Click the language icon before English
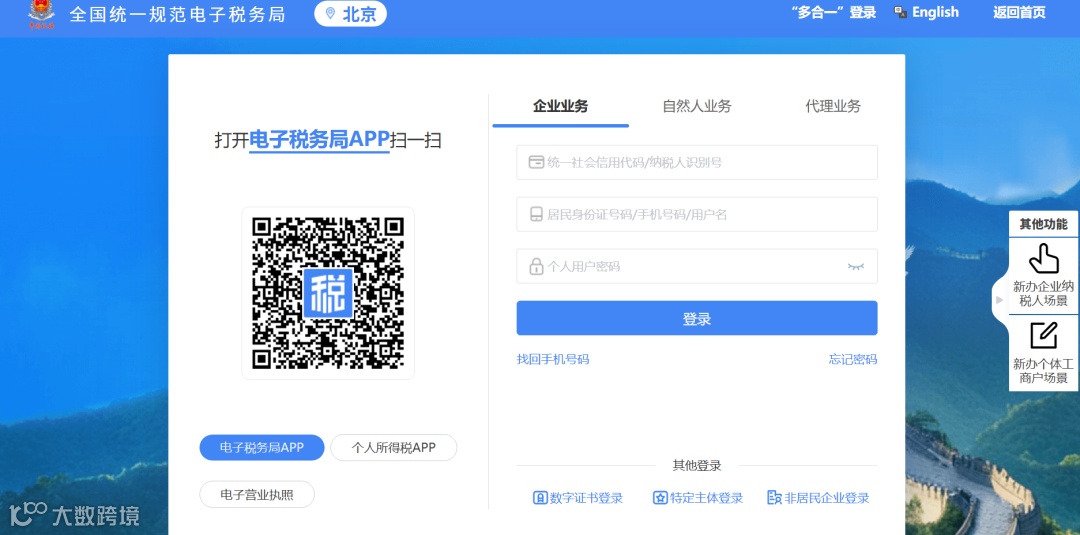 point(900,12)
